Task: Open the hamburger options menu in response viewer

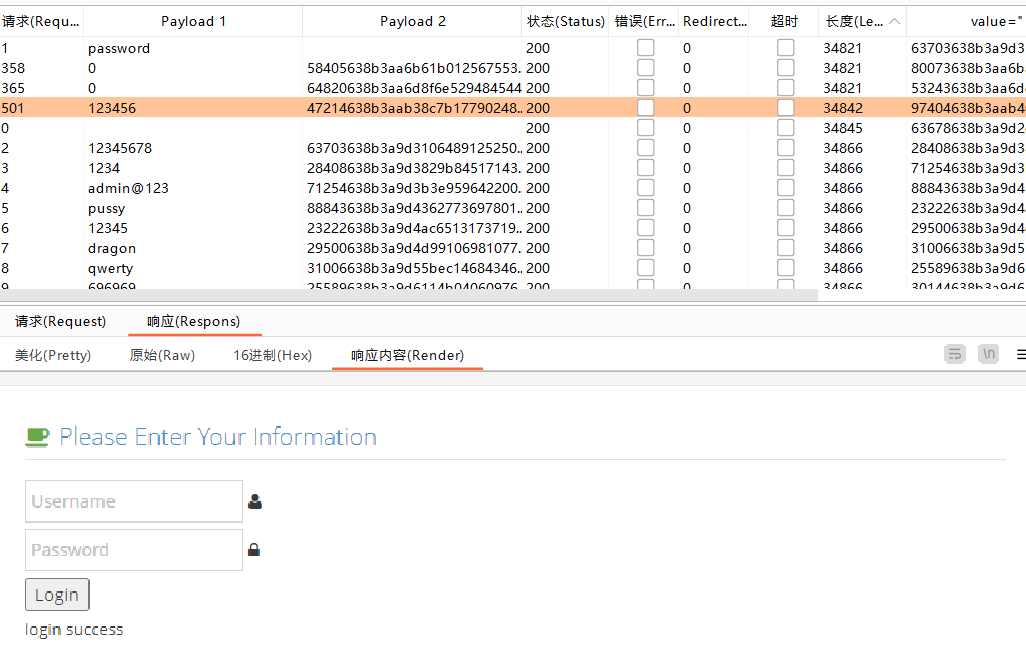Action: click(1021, 354)
